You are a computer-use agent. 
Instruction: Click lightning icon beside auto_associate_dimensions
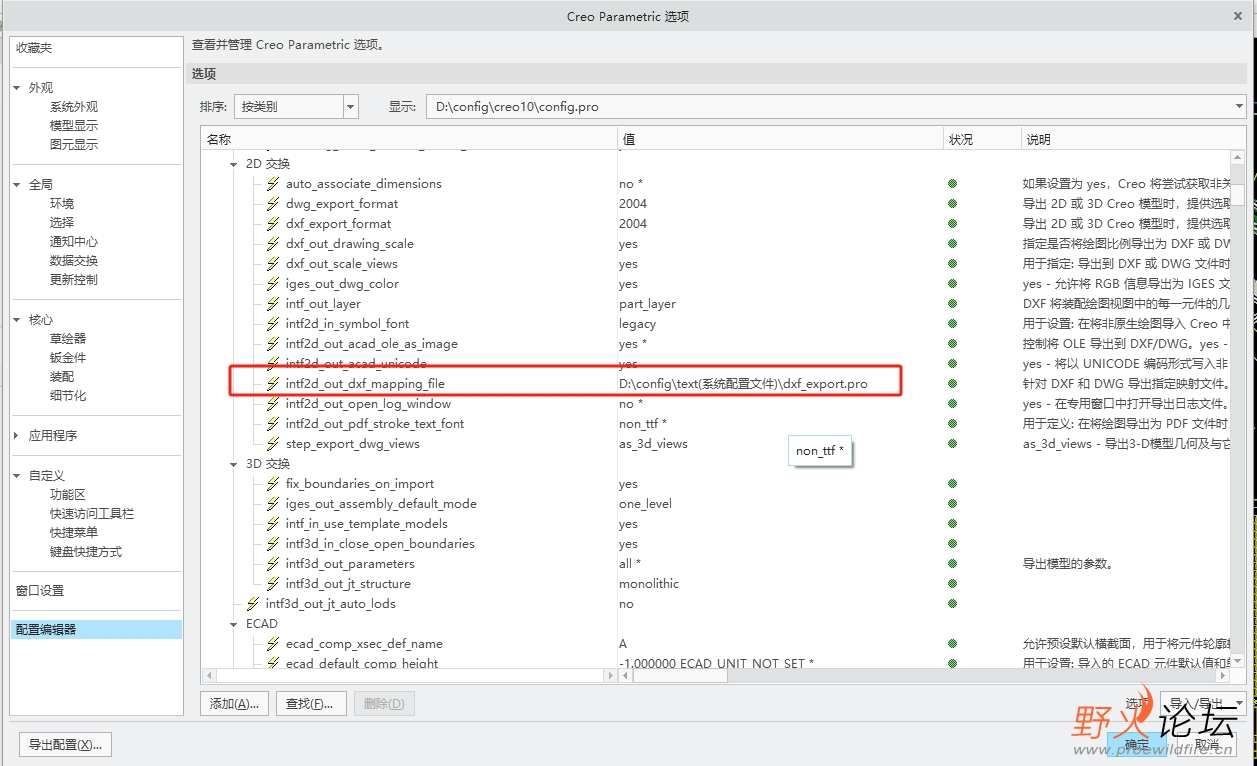pyautogui.click(x=273, y=184)
